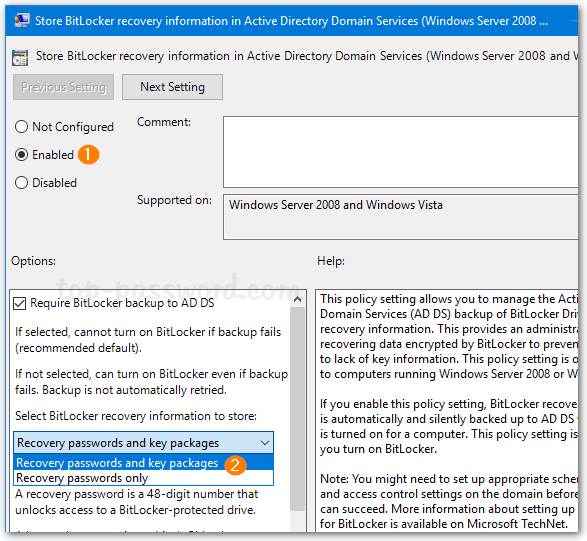Toggle Require BitLocker backup to AD DS

pos(19,303)
